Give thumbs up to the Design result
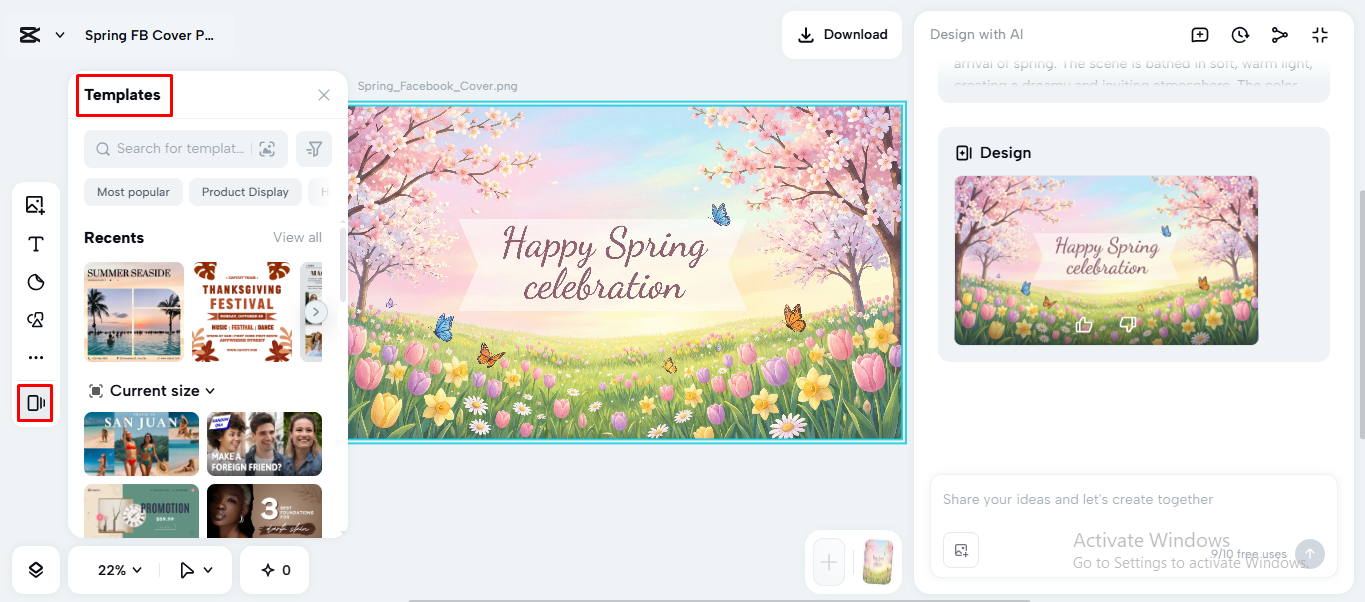The height and width of the screenshot is (602, 1365). (x=1083, y=322)
